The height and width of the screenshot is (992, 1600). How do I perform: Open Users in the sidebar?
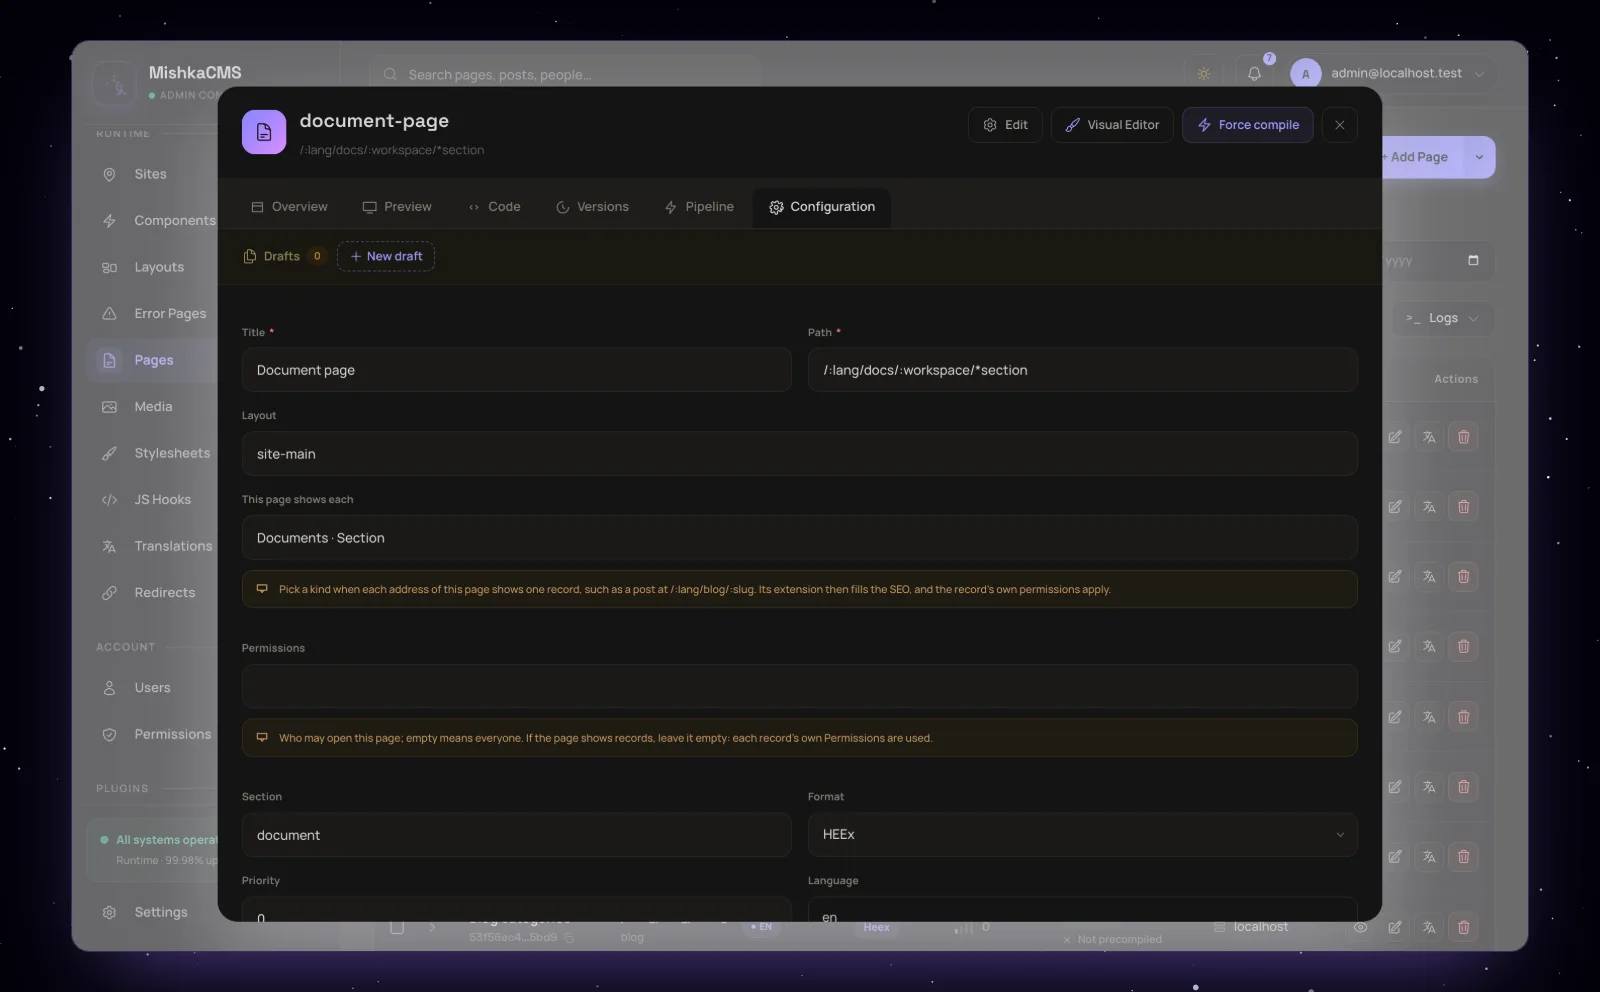coord(152,688)
